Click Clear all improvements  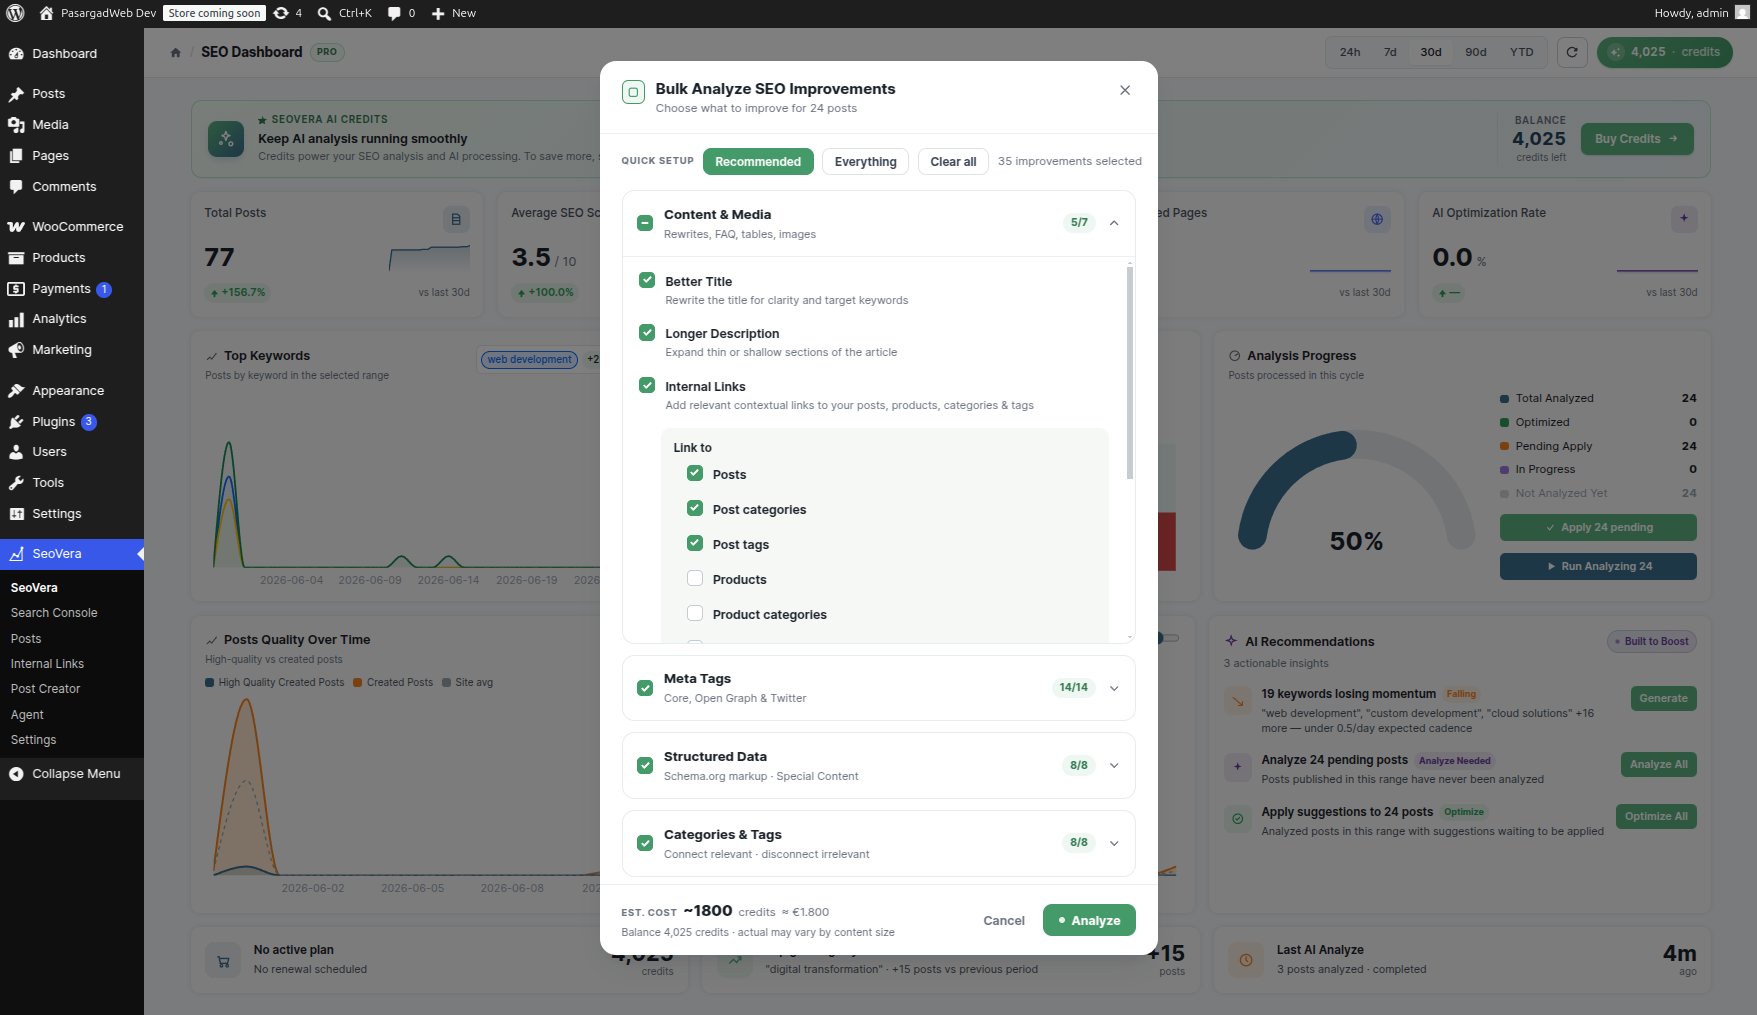pos(953,161)
